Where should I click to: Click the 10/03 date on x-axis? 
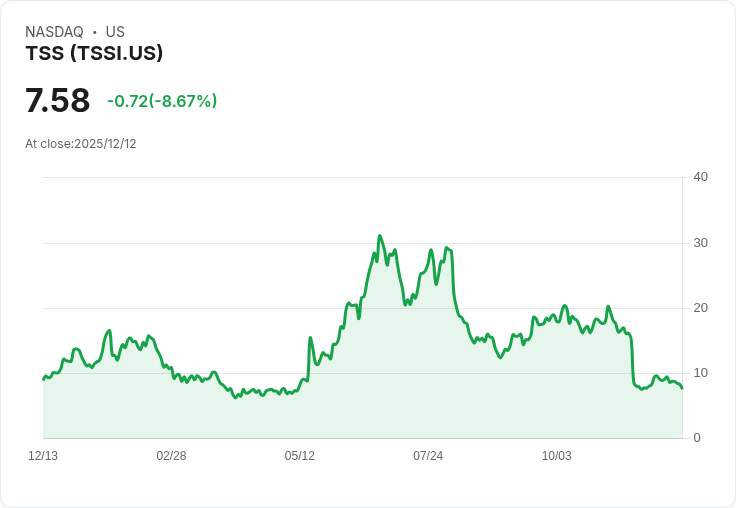[557, 456]
